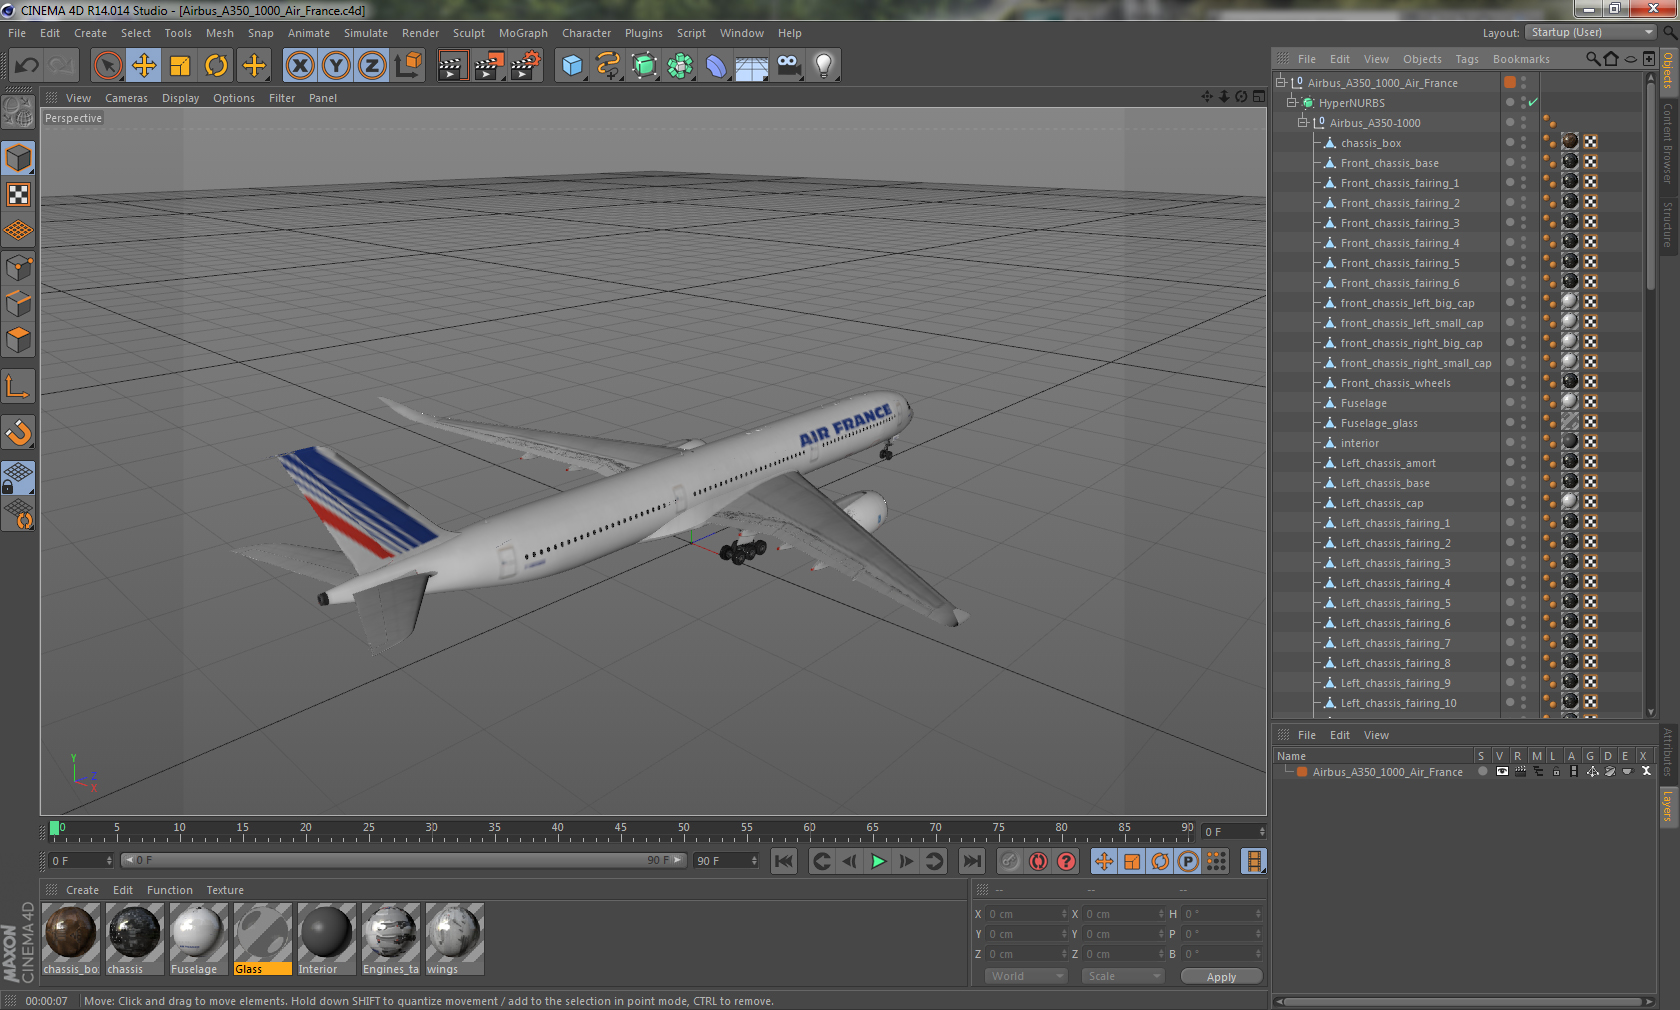
Task: Open the material manager Texture menu
Action: coord(225,890)
